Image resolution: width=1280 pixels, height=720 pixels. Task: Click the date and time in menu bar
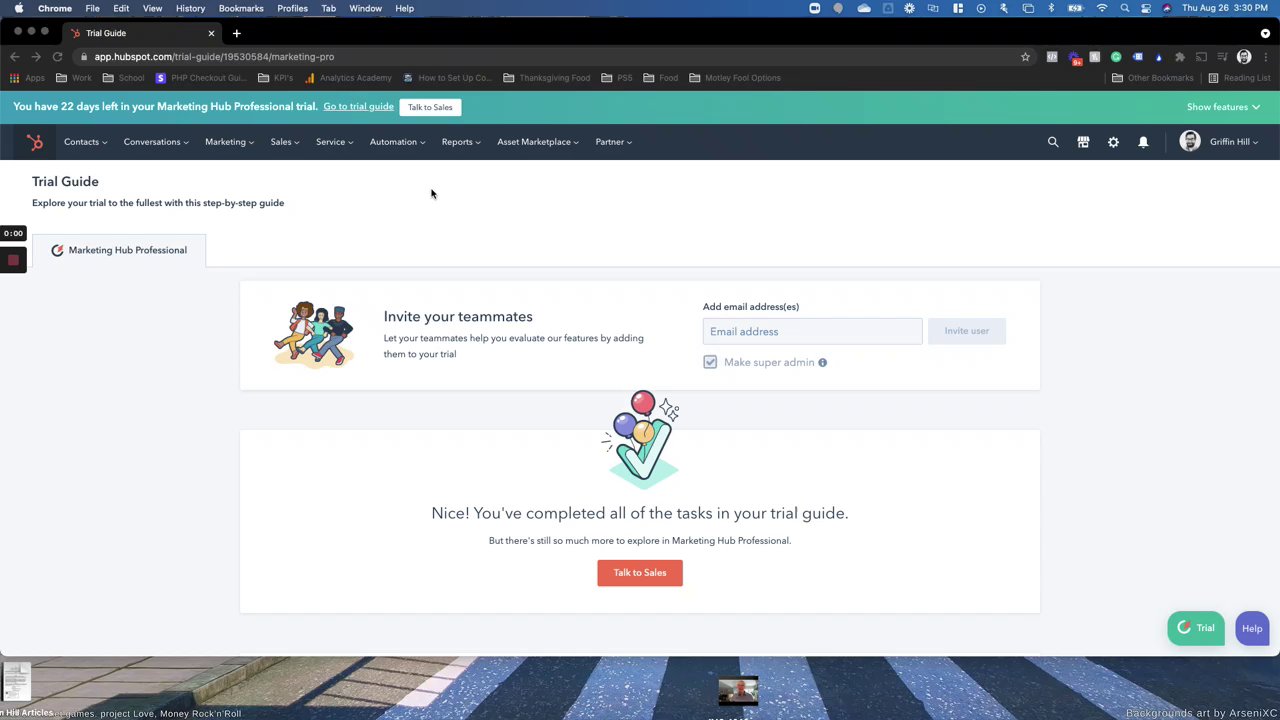(x=1226, y=8)
